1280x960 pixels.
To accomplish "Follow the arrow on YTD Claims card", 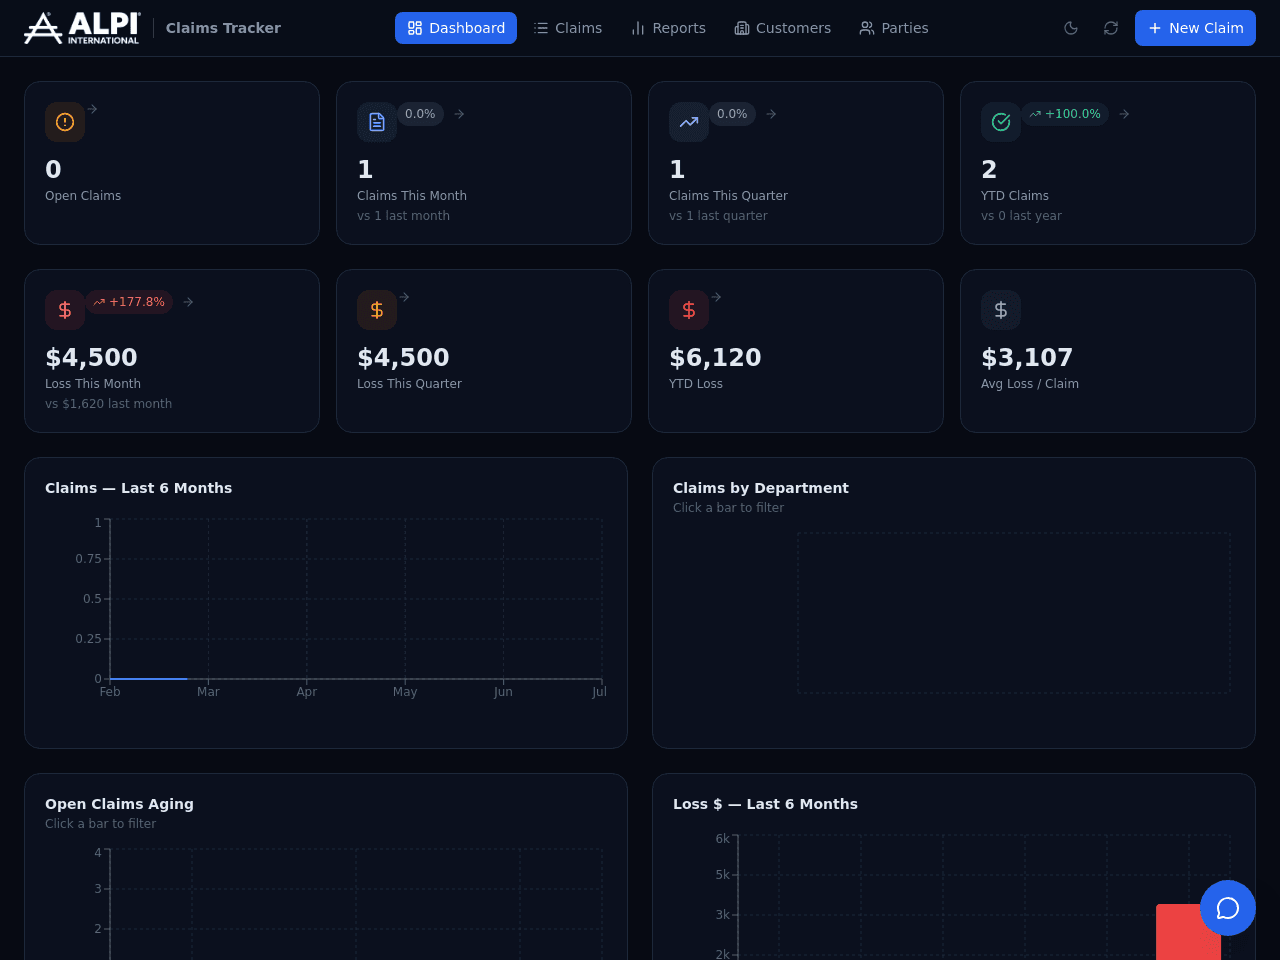I will [x=1124, y=114].
